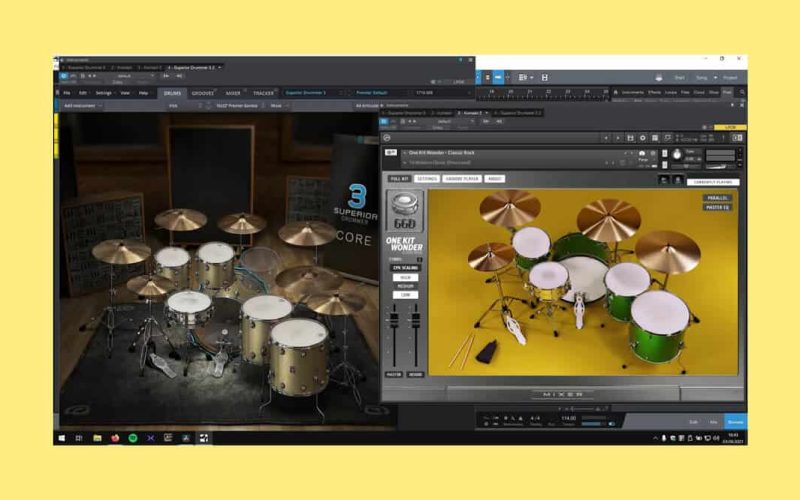800x500 pixels.
Task: Click the Kontakt logo icon
Action: 387,138
